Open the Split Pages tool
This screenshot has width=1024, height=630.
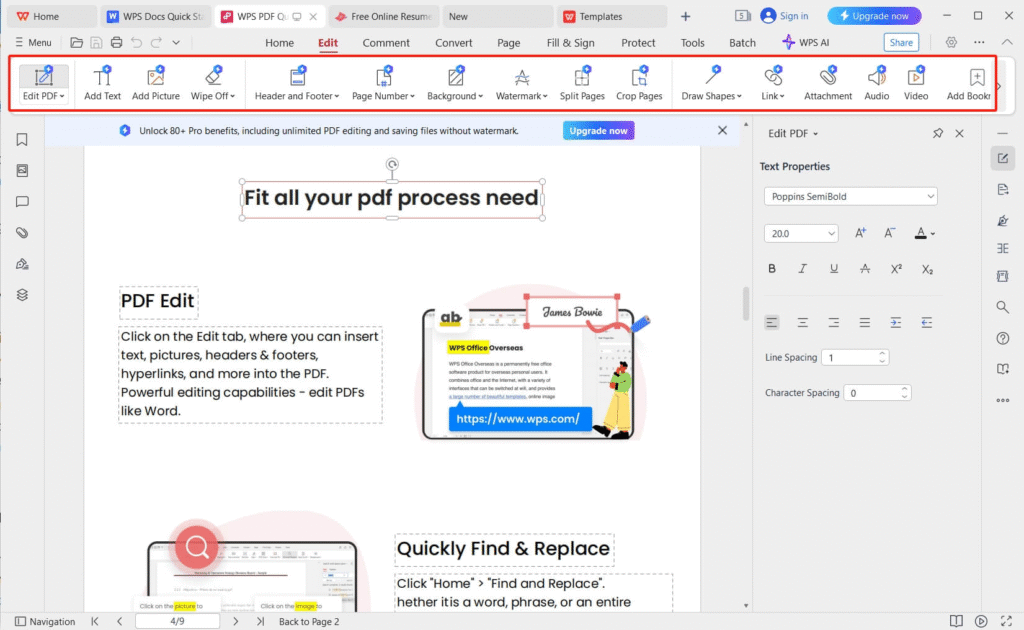tap(582, 84)
